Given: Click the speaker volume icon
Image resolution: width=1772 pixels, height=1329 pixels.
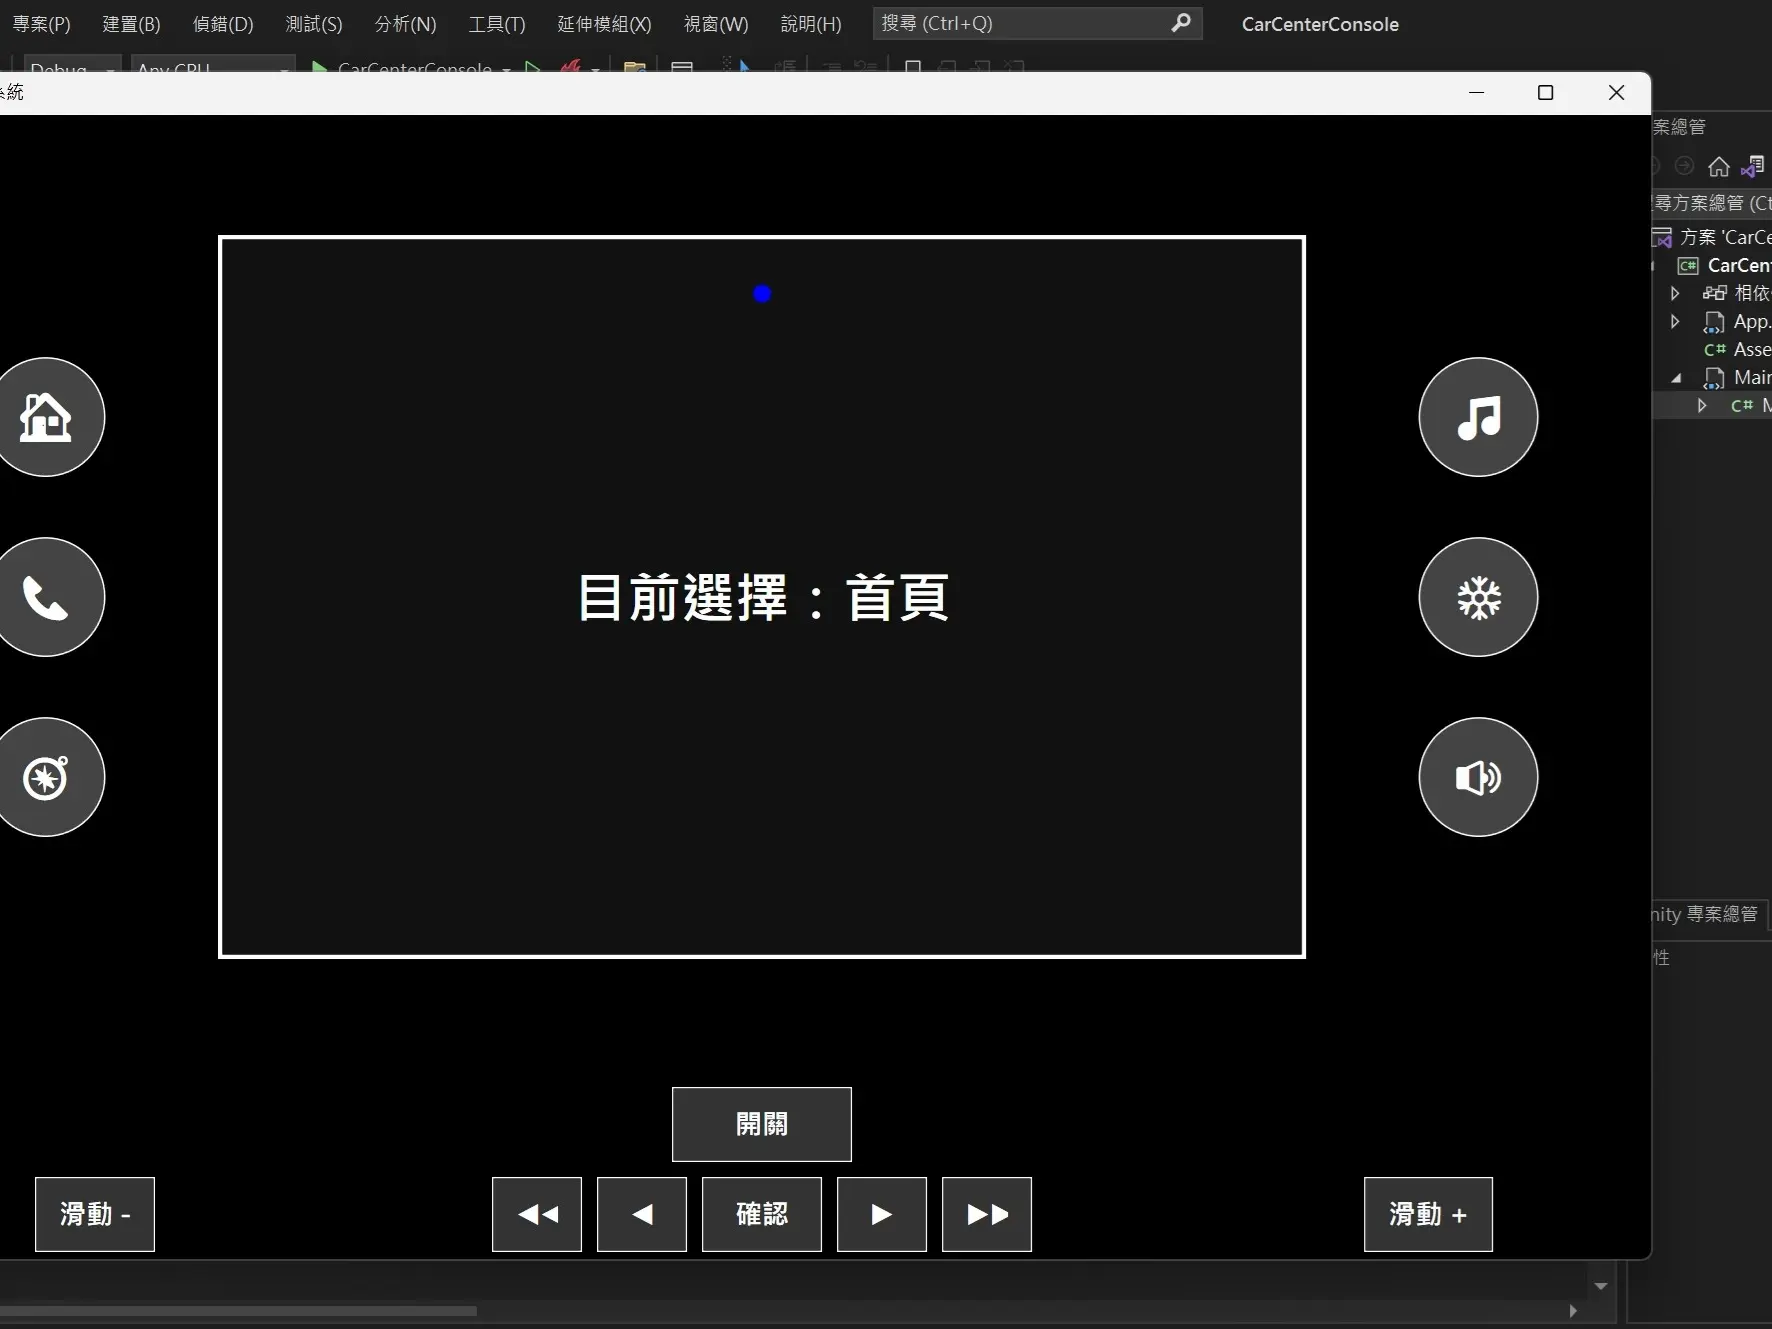Looking at the screenshot, I should (x=1477, y=777).
